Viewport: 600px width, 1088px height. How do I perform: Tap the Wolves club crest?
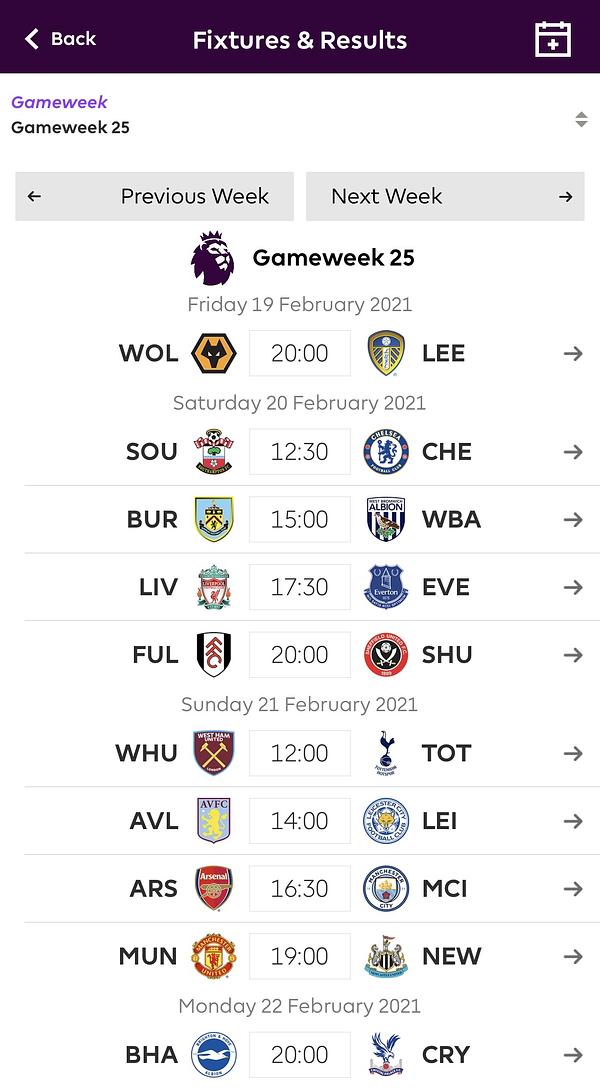pos(214,353)
